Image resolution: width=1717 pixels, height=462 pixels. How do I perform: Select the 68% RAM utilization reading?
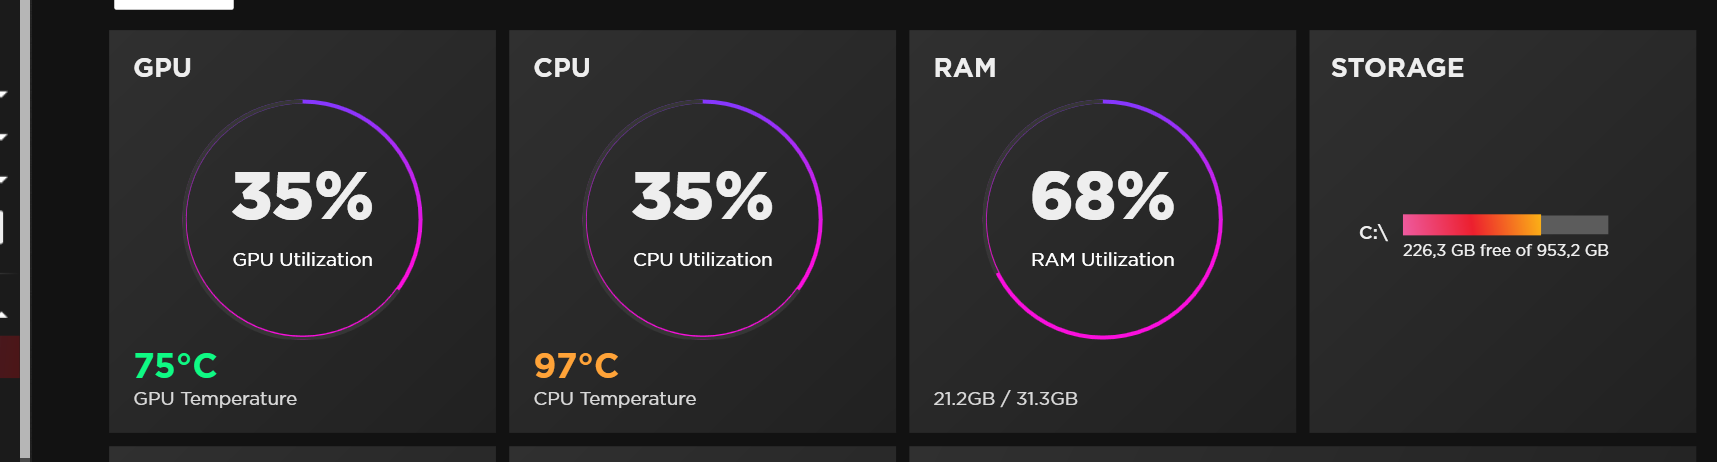(x=1102, y=196)
